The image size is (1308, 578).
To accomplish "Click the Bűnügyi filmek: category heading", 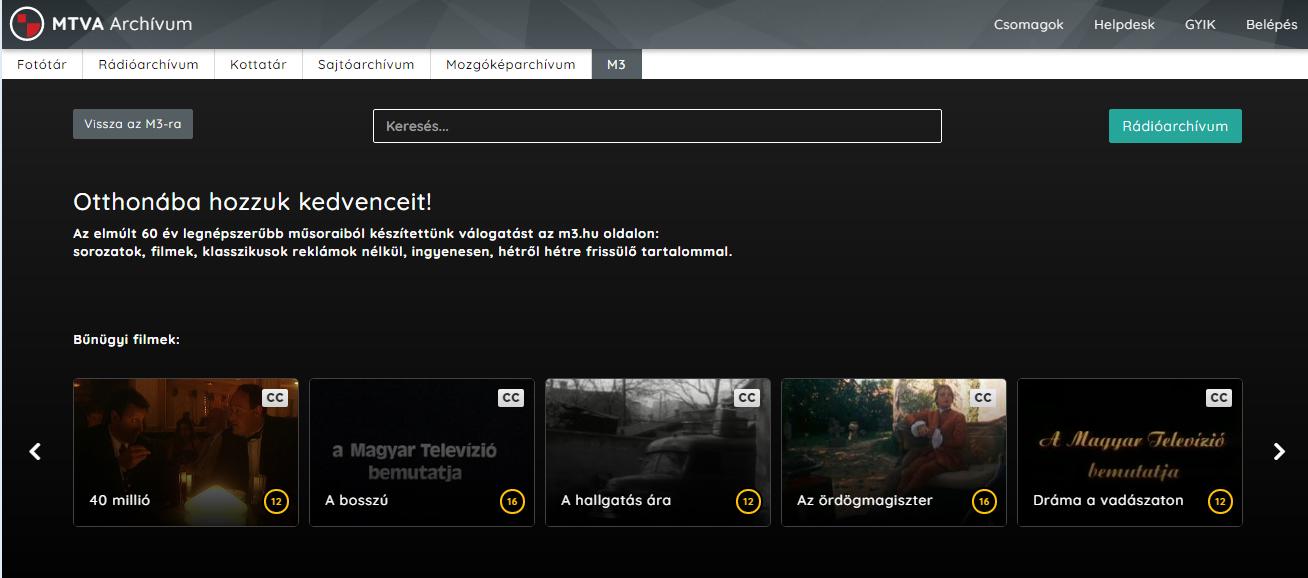I will click(x=126, y=340).
